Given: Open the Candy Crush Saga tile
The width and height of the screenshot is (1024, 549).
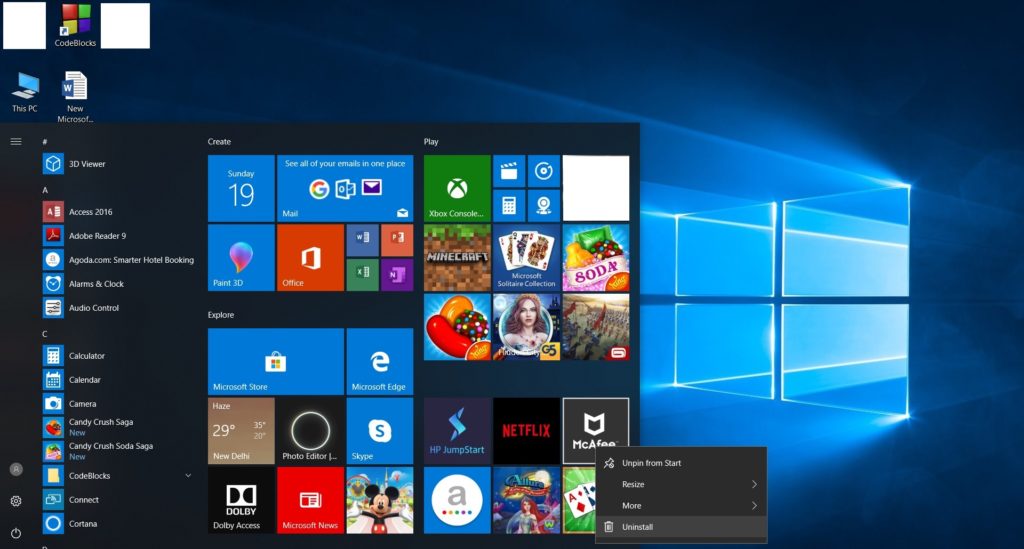Looking at the screenshot, I should 457,327.
